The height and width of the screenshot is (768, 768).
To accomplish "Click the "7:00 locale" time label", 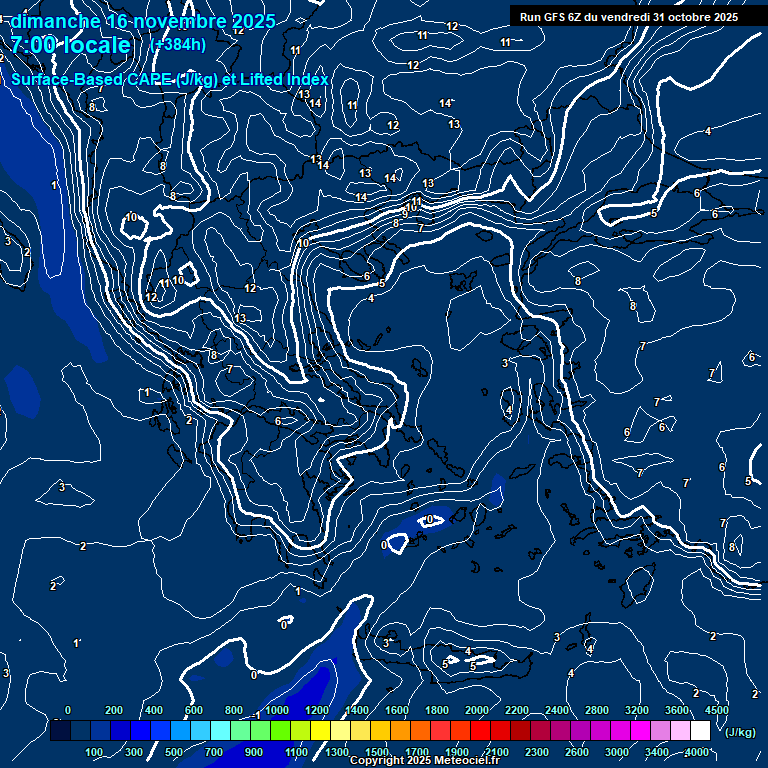I will [71, 45].
